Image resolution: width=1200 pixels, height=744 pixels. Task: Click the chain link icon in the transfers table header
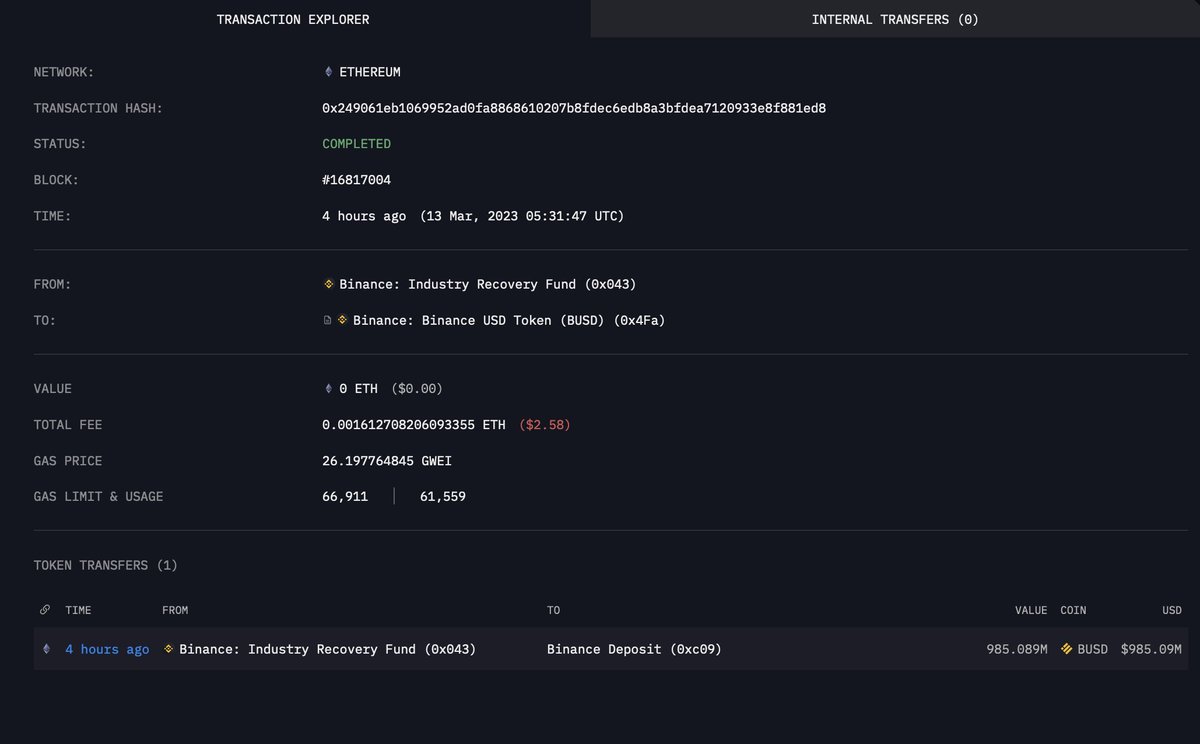click(x=44, y=609)
